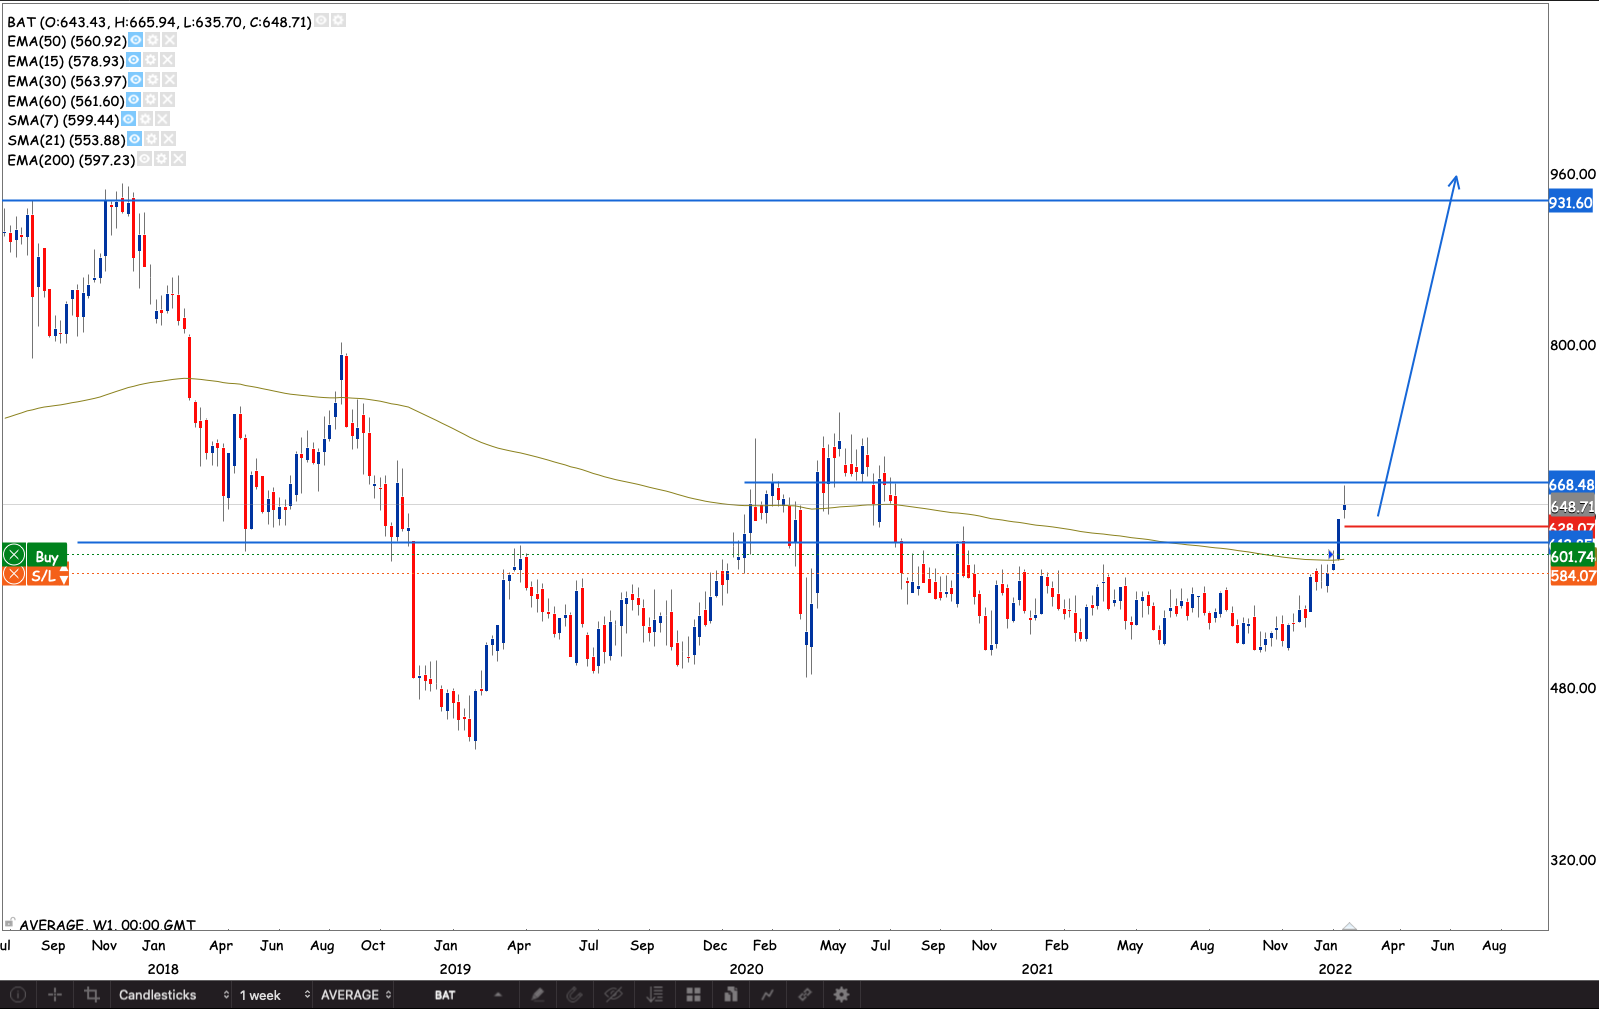Viewport: 1599px width, 1009px height.
Task: Remove the SMA(21) indicator with its X
Action: pyautogui.click(x=168, y=139)
